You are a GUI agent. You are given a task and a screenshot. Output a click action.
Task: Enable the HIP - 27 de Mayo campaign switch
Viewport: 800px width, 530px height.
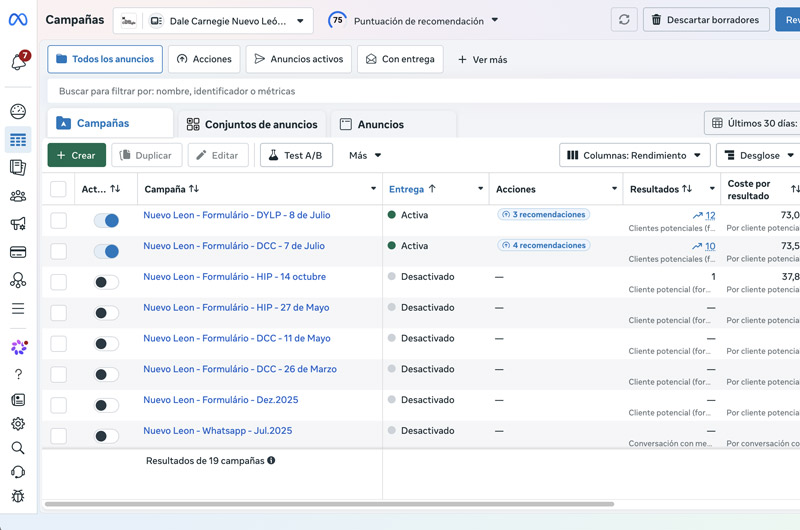[106, 313]
